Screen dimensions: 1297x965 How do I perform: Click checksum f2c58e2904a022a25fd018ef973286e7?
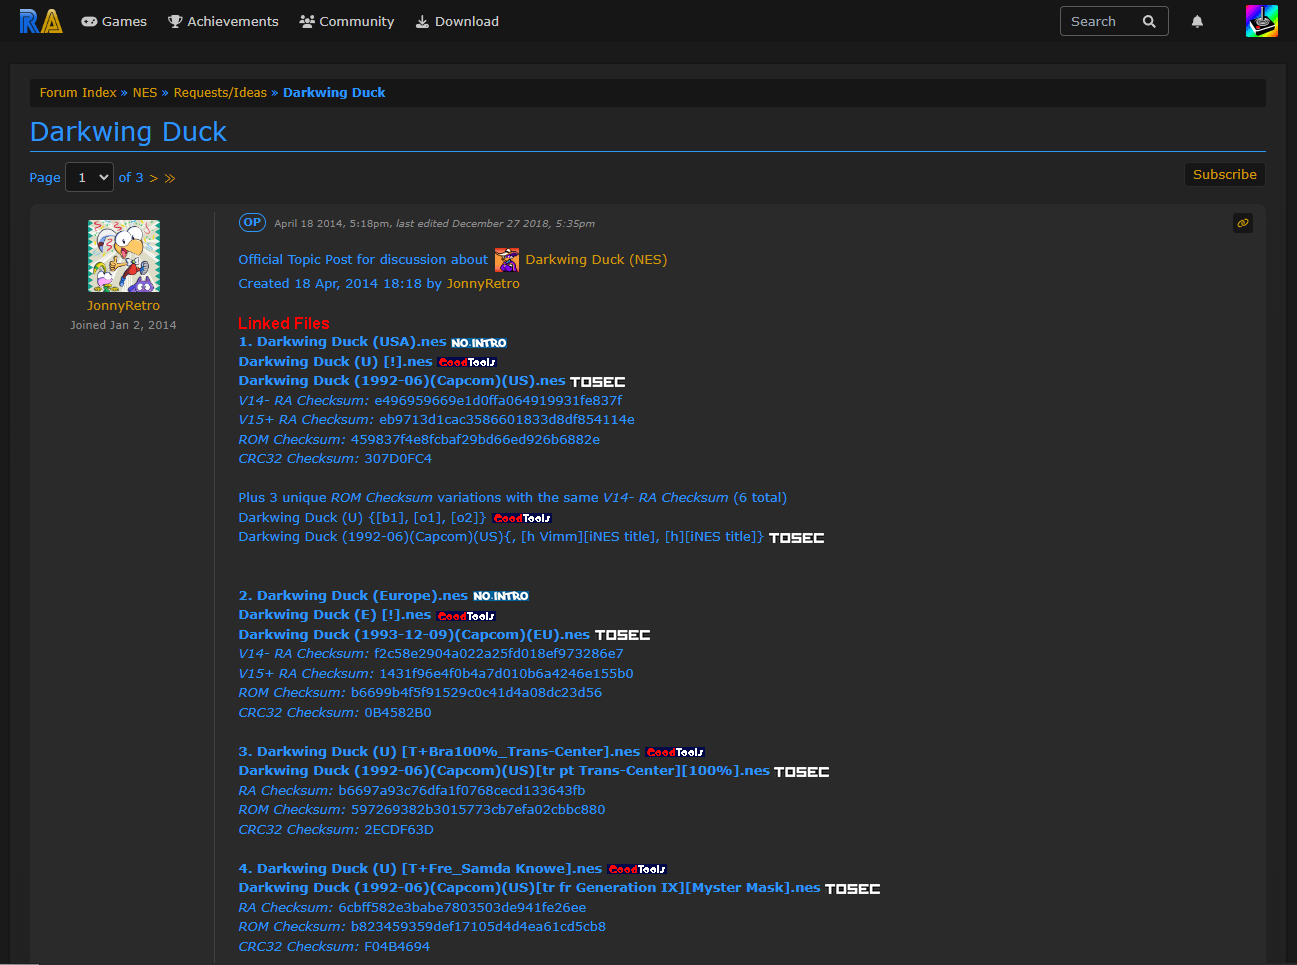click(x=499, y=654)
